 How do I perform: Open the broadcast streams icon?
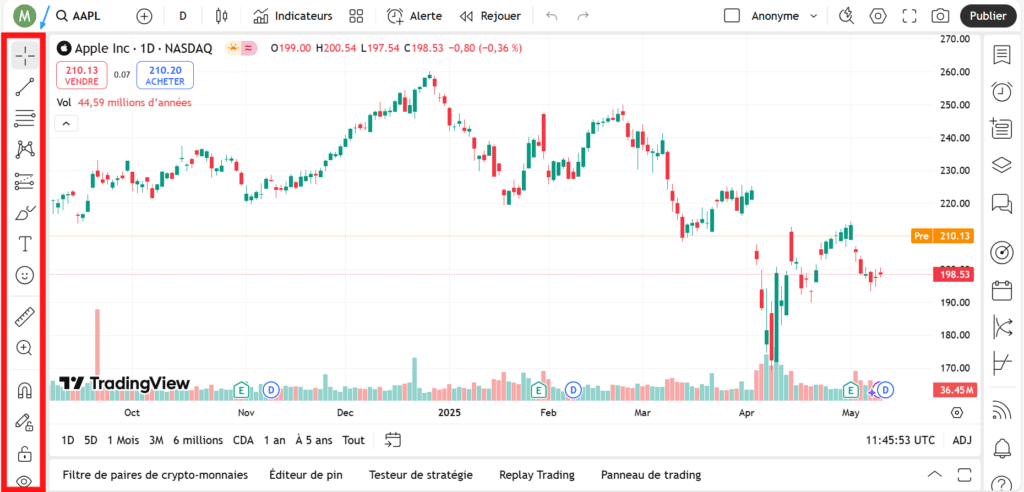tap(1002, 409)
